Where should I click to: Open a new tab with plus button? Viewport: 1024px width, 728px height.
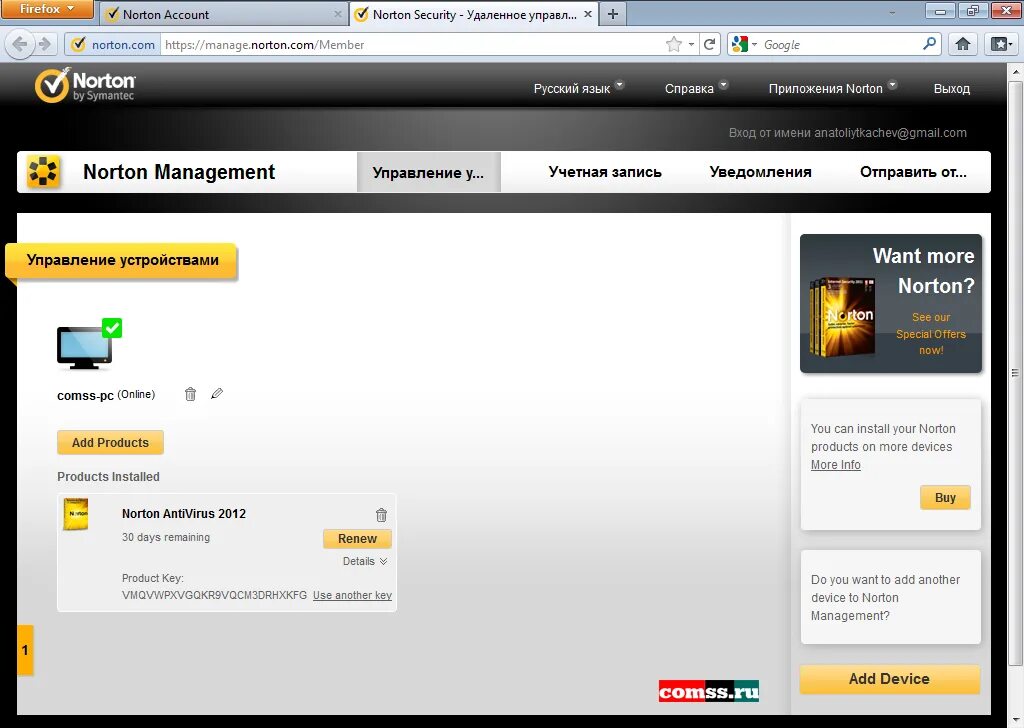(613, 14)
